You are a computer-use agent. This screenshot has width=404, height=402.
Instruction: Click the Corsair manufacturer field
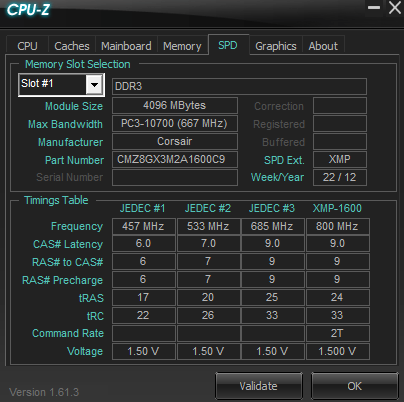(175, 142)
